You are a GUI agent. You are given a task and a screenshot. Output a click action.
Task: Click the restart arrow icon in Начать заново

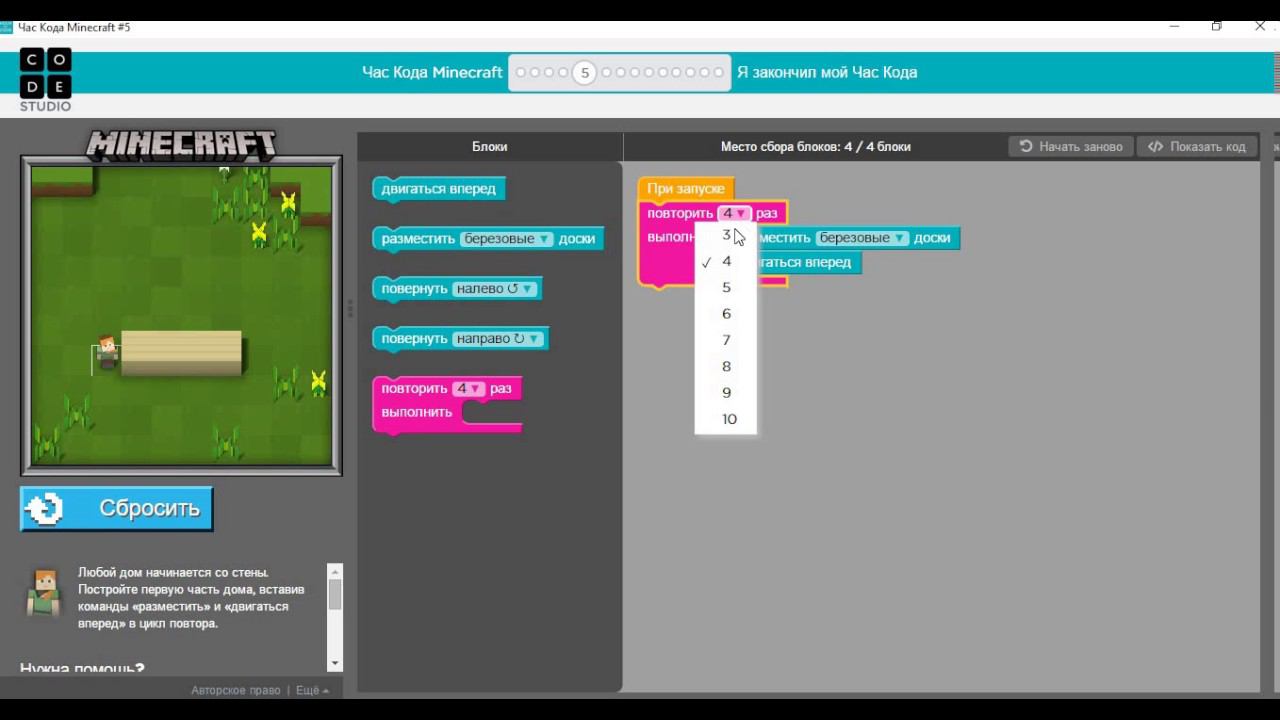tap(1026, 146)
